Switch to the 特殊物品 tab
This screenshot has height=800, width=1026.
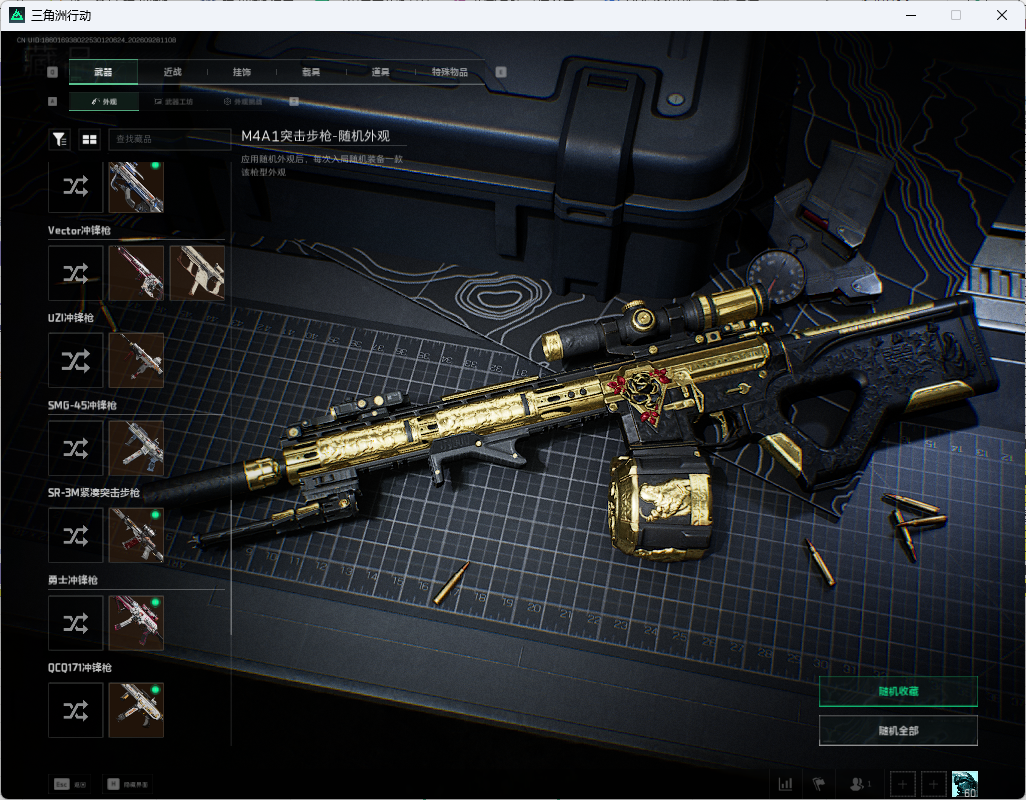click(450, 72)
